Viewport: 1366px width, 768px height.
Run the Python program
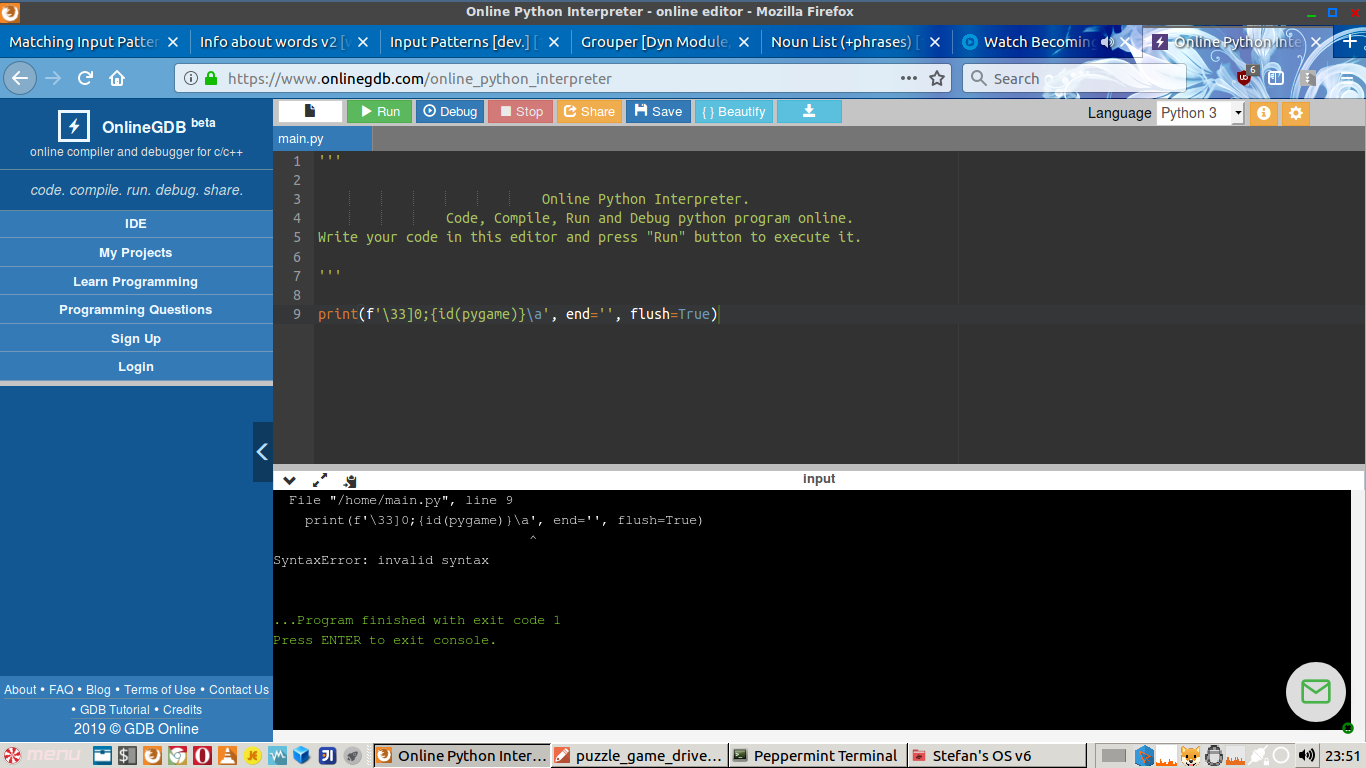tap(378, 112)
